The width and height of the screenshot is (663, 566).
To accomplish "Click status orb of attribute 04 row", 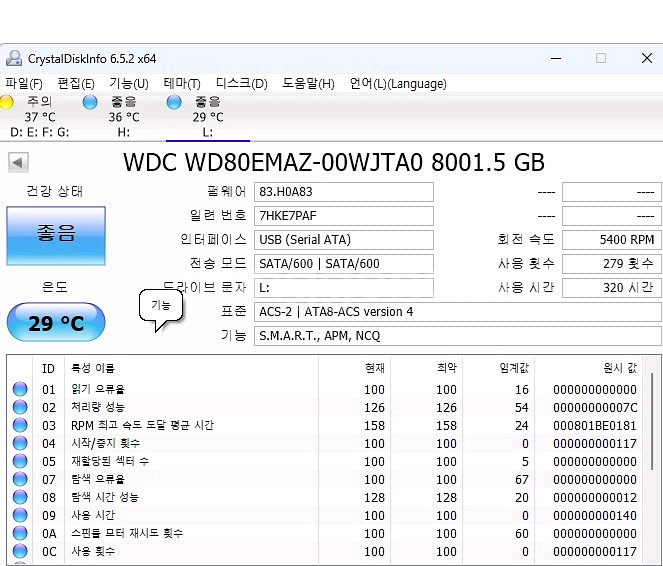I will click(20, 443).
